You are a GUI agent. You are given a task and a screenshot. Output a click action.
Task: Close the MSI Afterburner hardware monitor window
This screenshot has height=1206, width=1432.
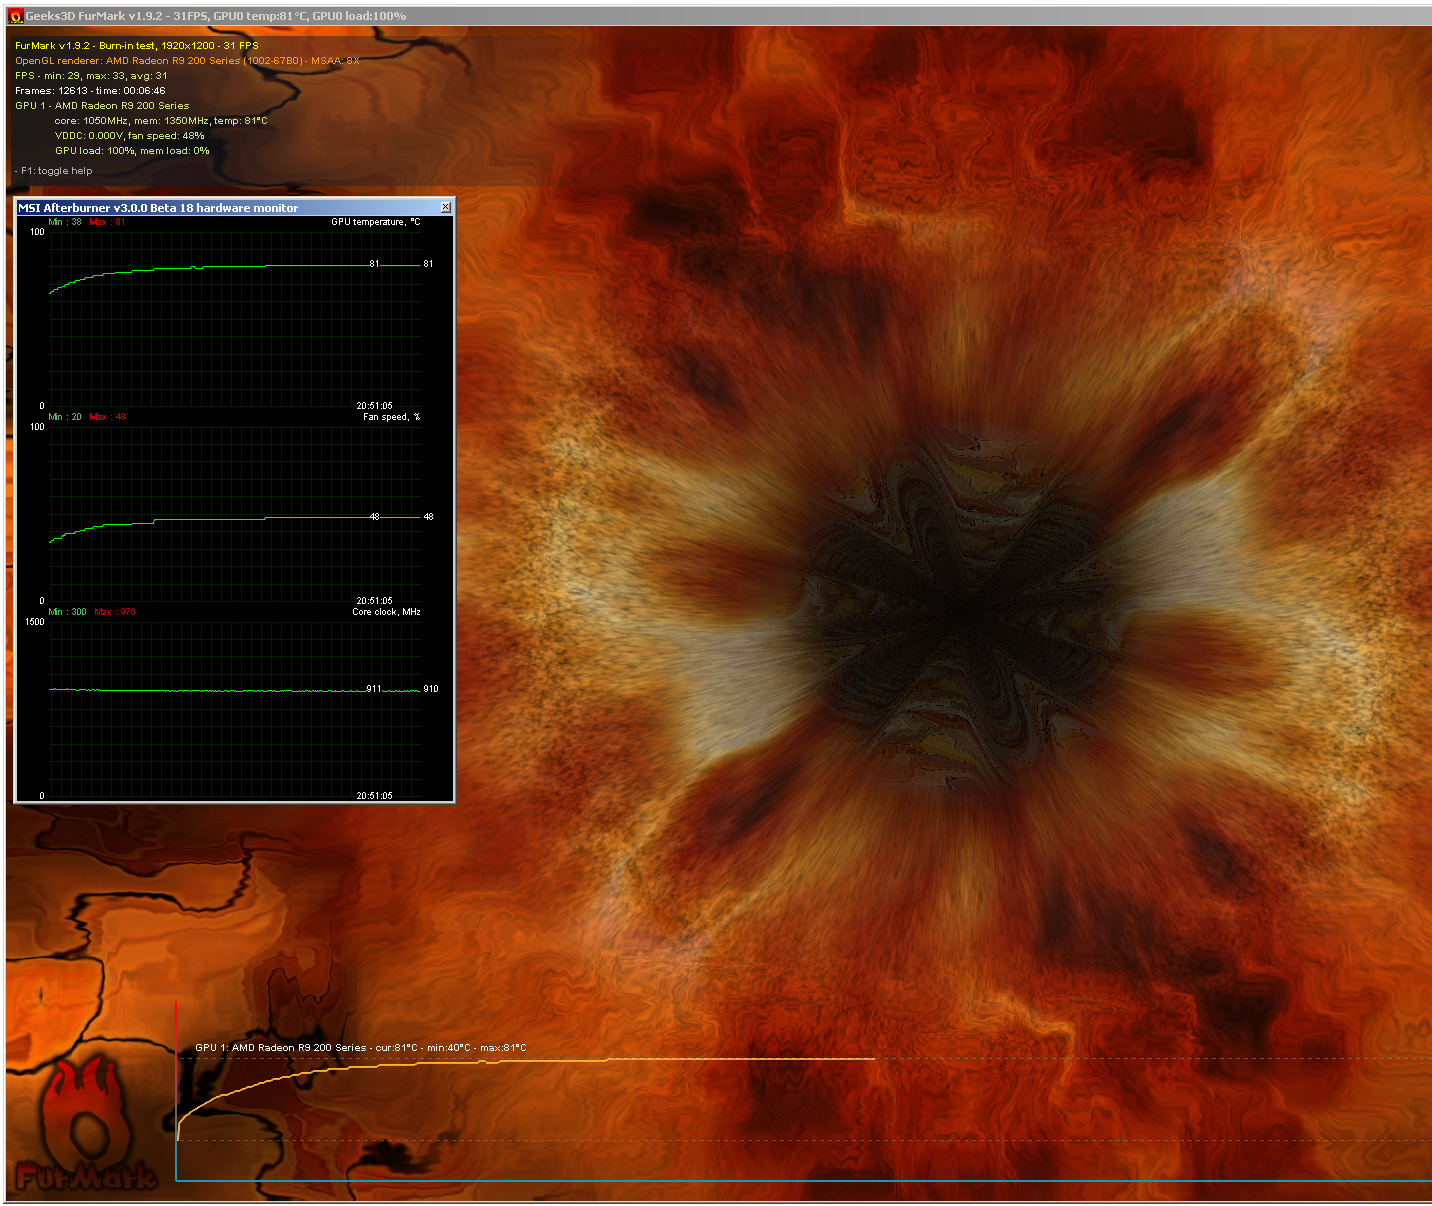[446, 207]
